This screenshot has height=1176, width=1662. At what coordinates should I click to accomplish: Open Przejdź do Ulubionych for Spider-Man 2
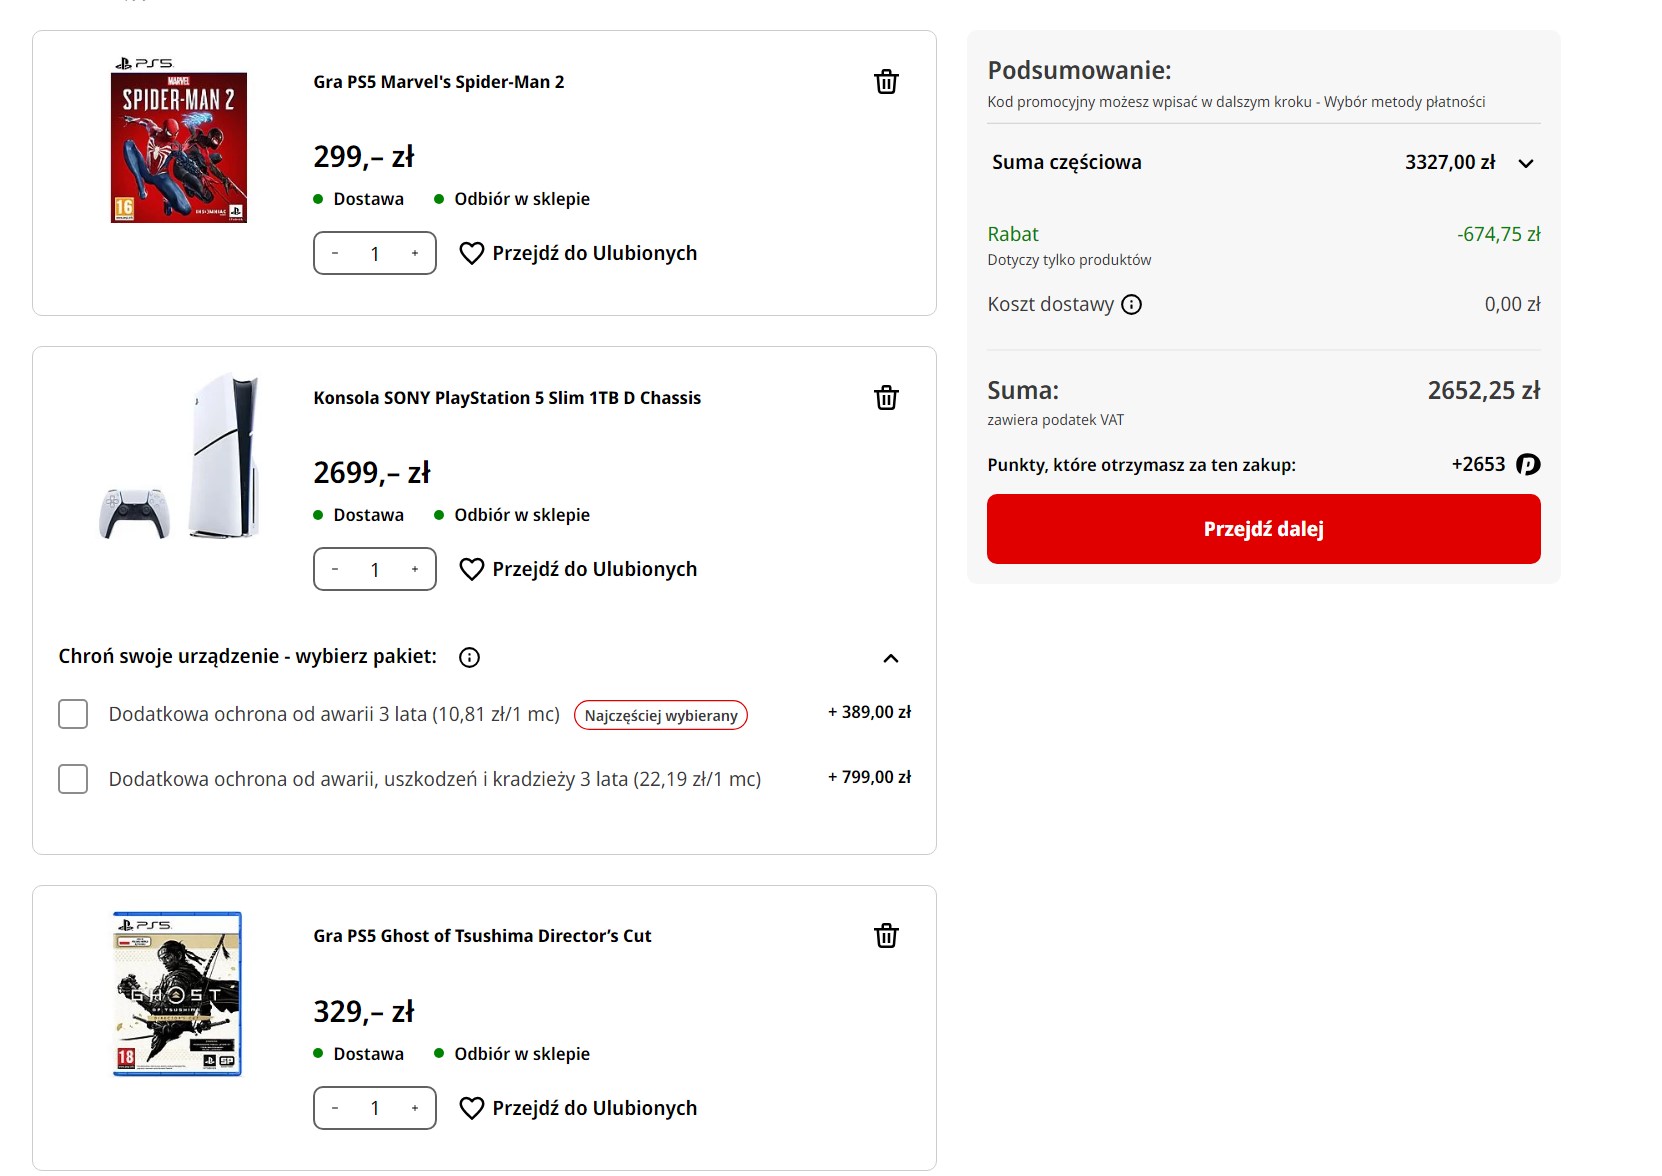(595, 253)
